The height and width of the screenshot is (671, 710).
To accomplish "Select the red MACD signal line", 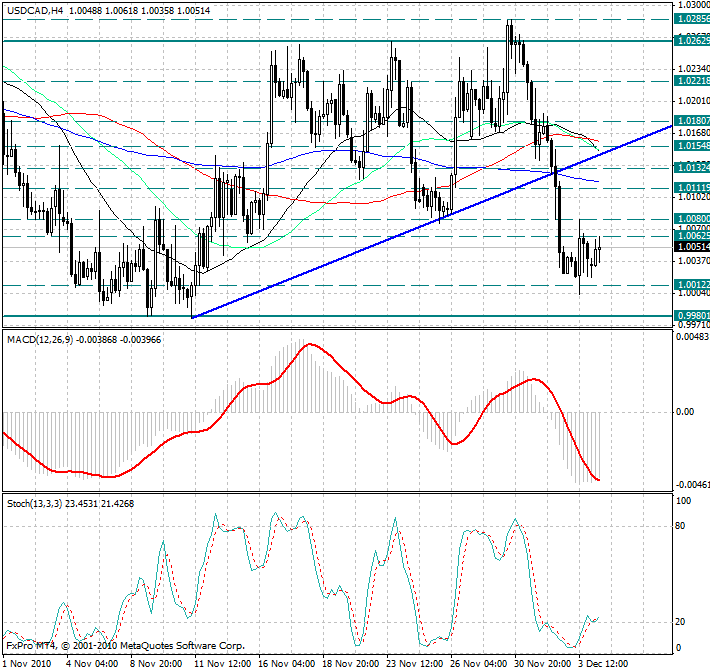I will (310, 345).
